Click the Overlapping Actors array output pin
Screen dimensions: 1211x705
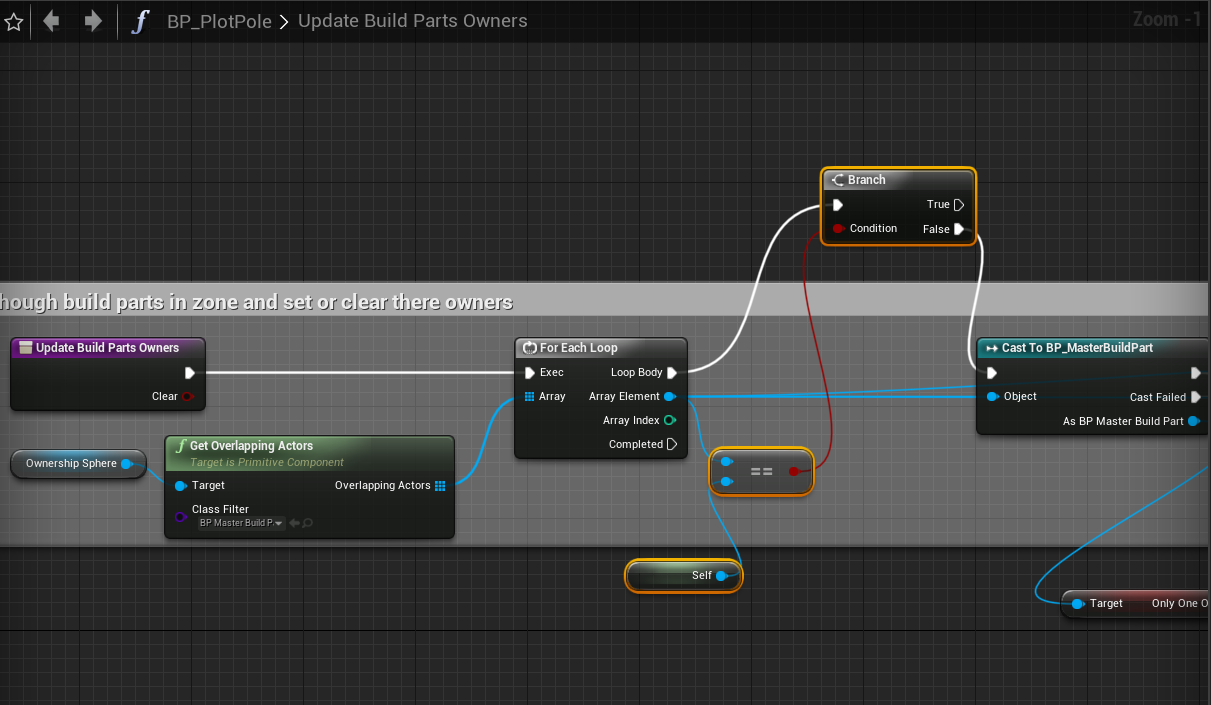pos(440,486)
